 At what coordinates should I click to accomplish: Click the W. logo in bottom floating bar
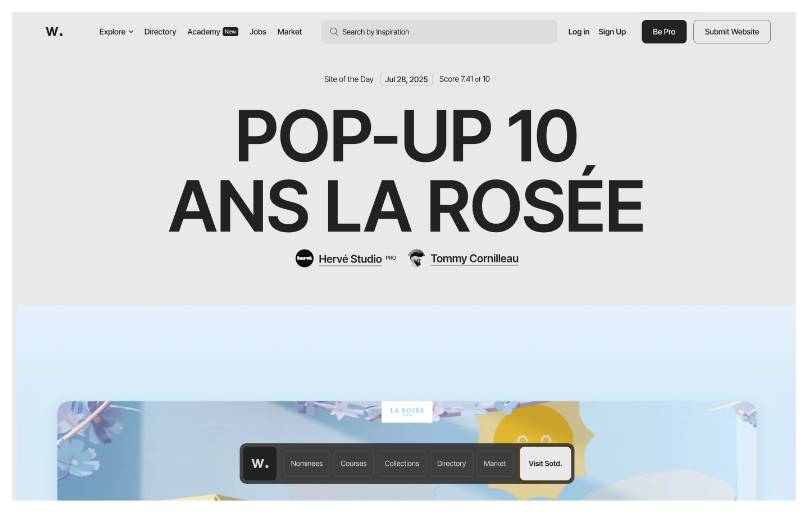pyautogui.click(x=260, y=464)
